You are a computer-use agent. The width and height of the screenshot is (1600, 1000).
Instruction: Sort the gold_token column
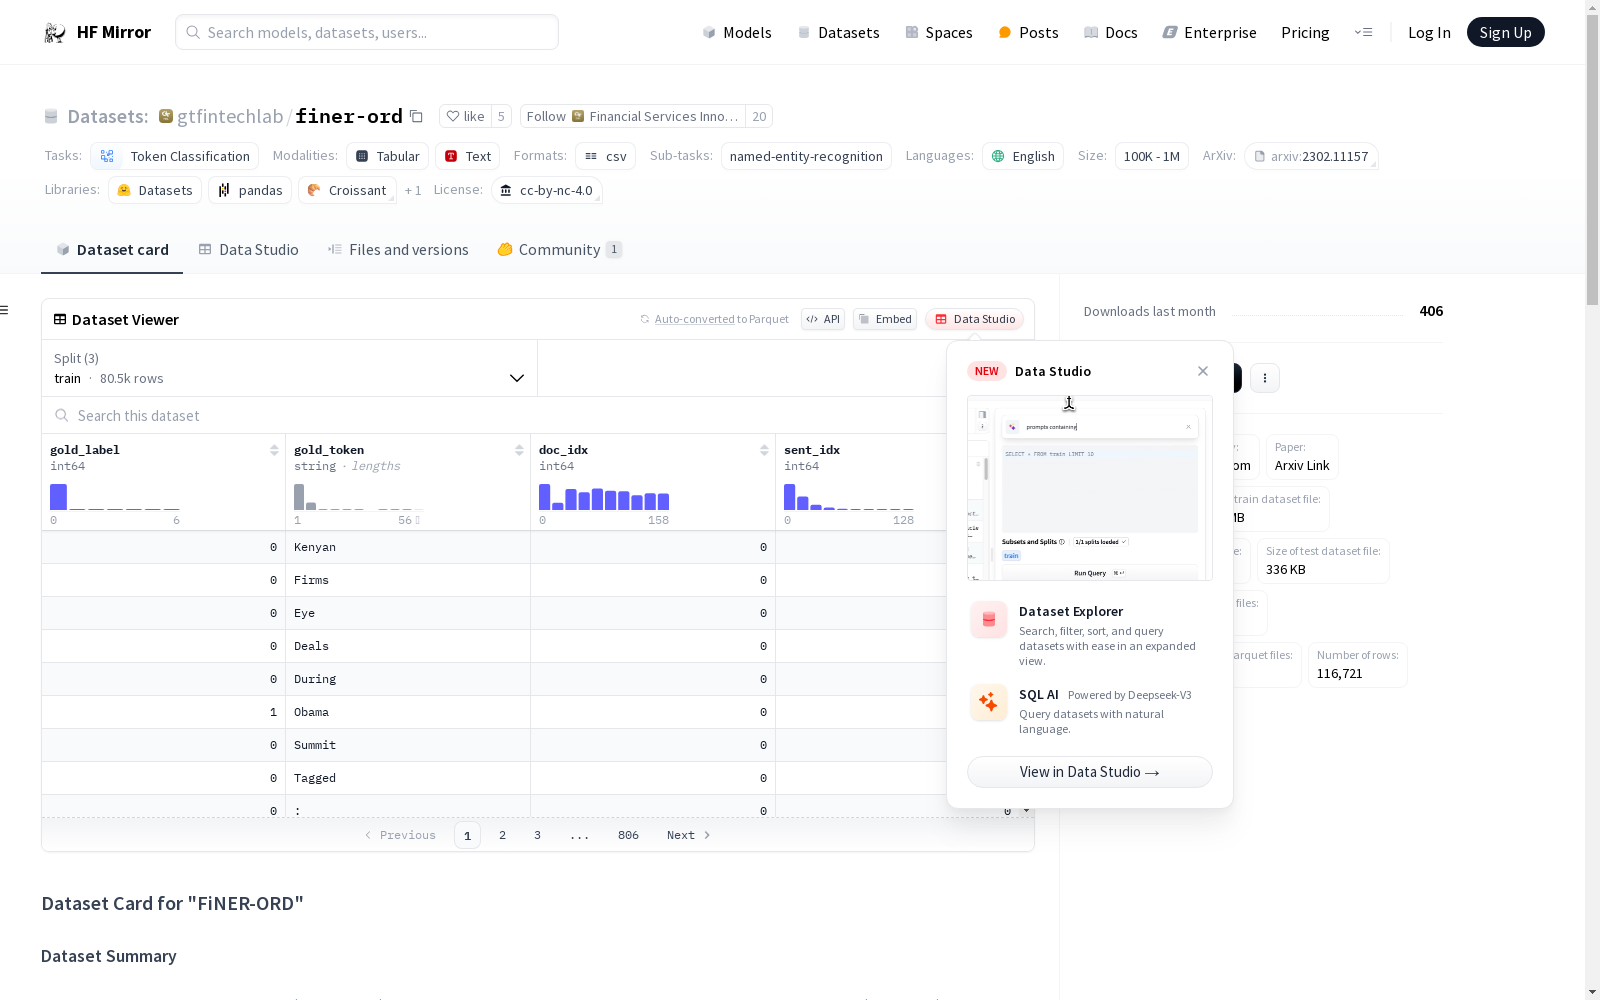click(x=519, y=450)
